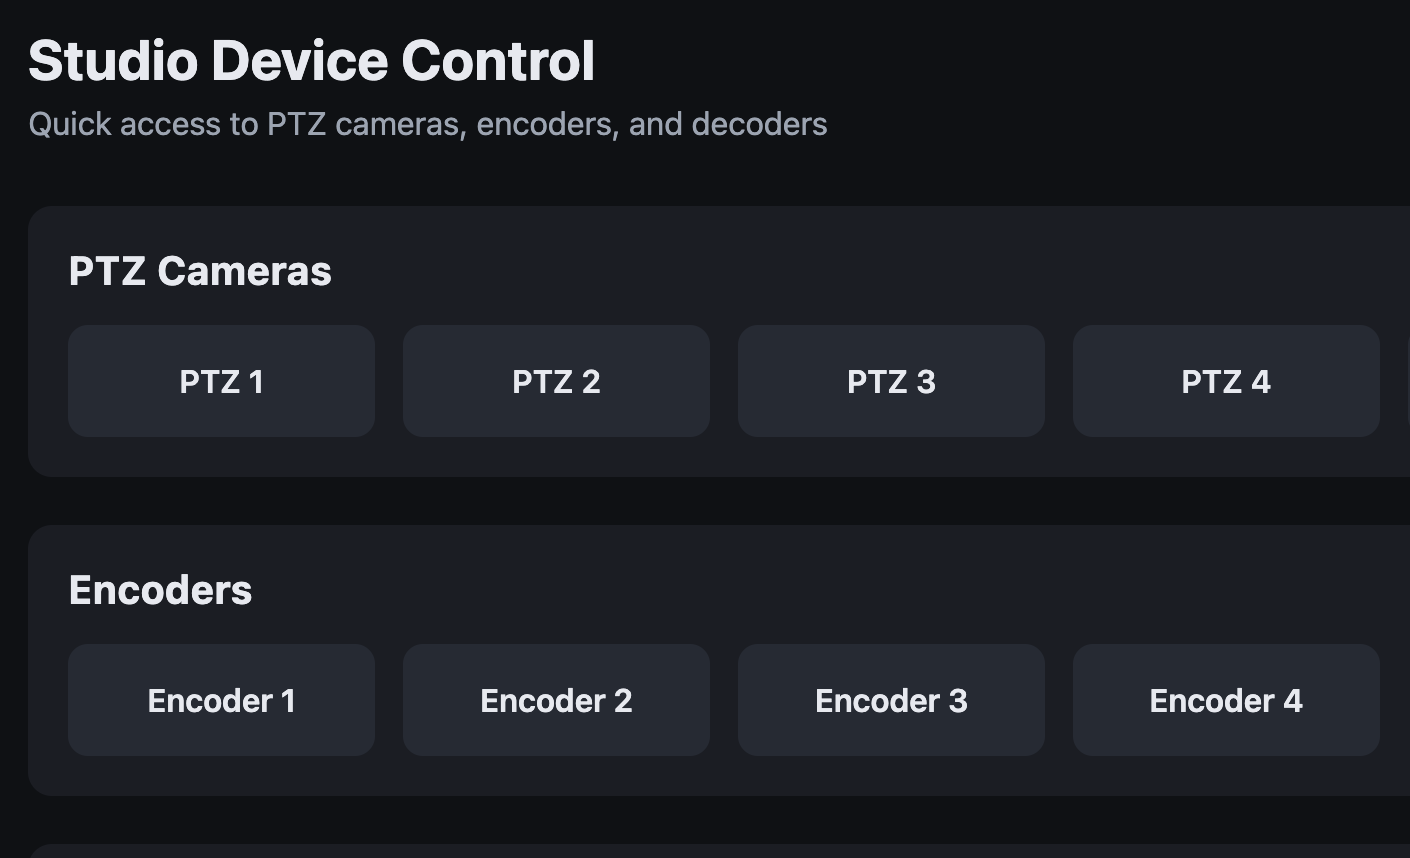Activate the first PTZ camera tile

point(221,381)
